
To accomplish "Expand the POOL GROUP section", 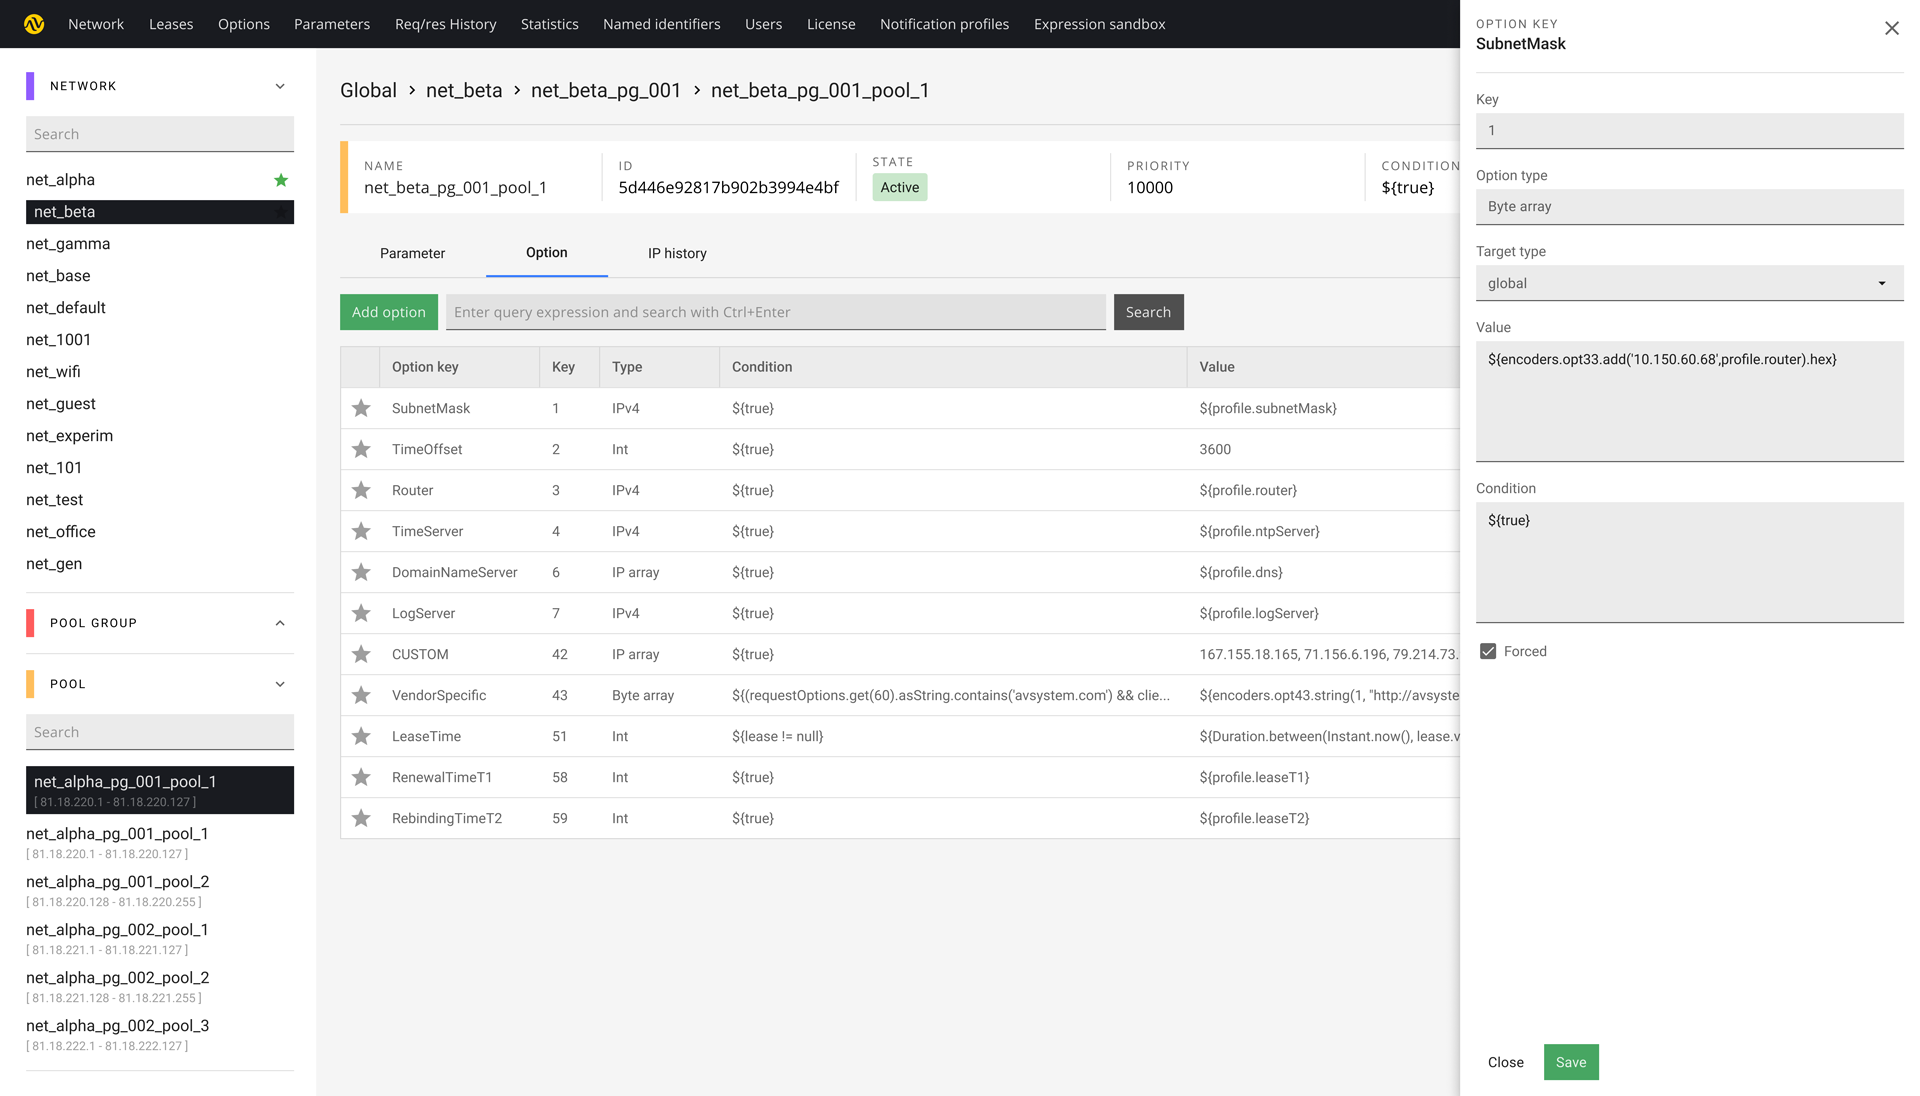I will (280, 621).
